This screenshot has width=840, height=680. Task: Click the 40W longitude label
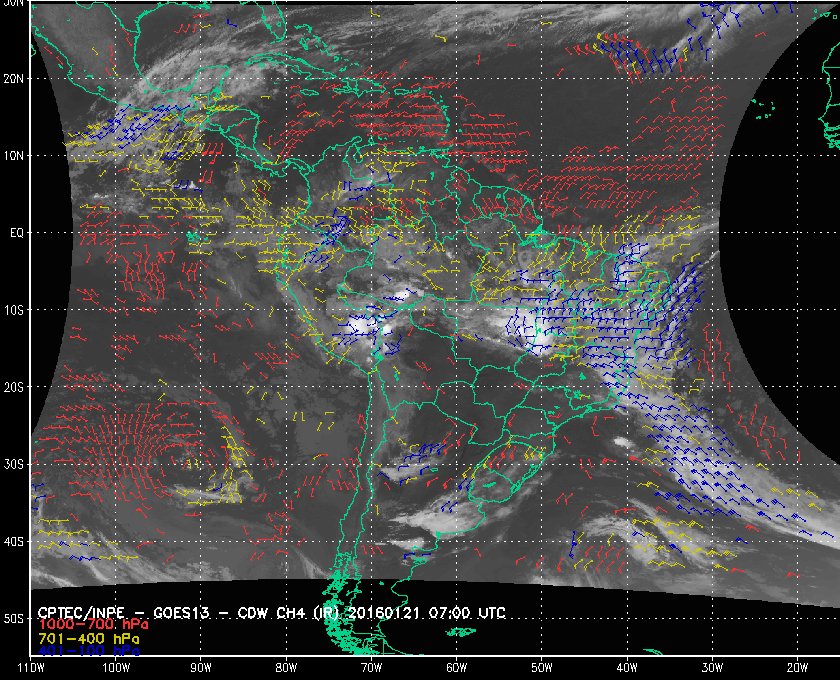coord(627,668)
